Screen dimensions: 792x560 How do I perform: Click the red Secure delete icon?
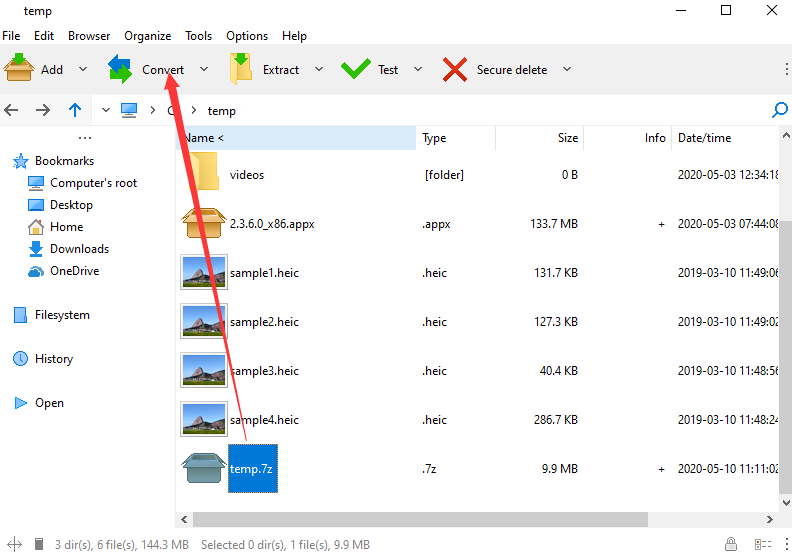click(x=455, y=69)
